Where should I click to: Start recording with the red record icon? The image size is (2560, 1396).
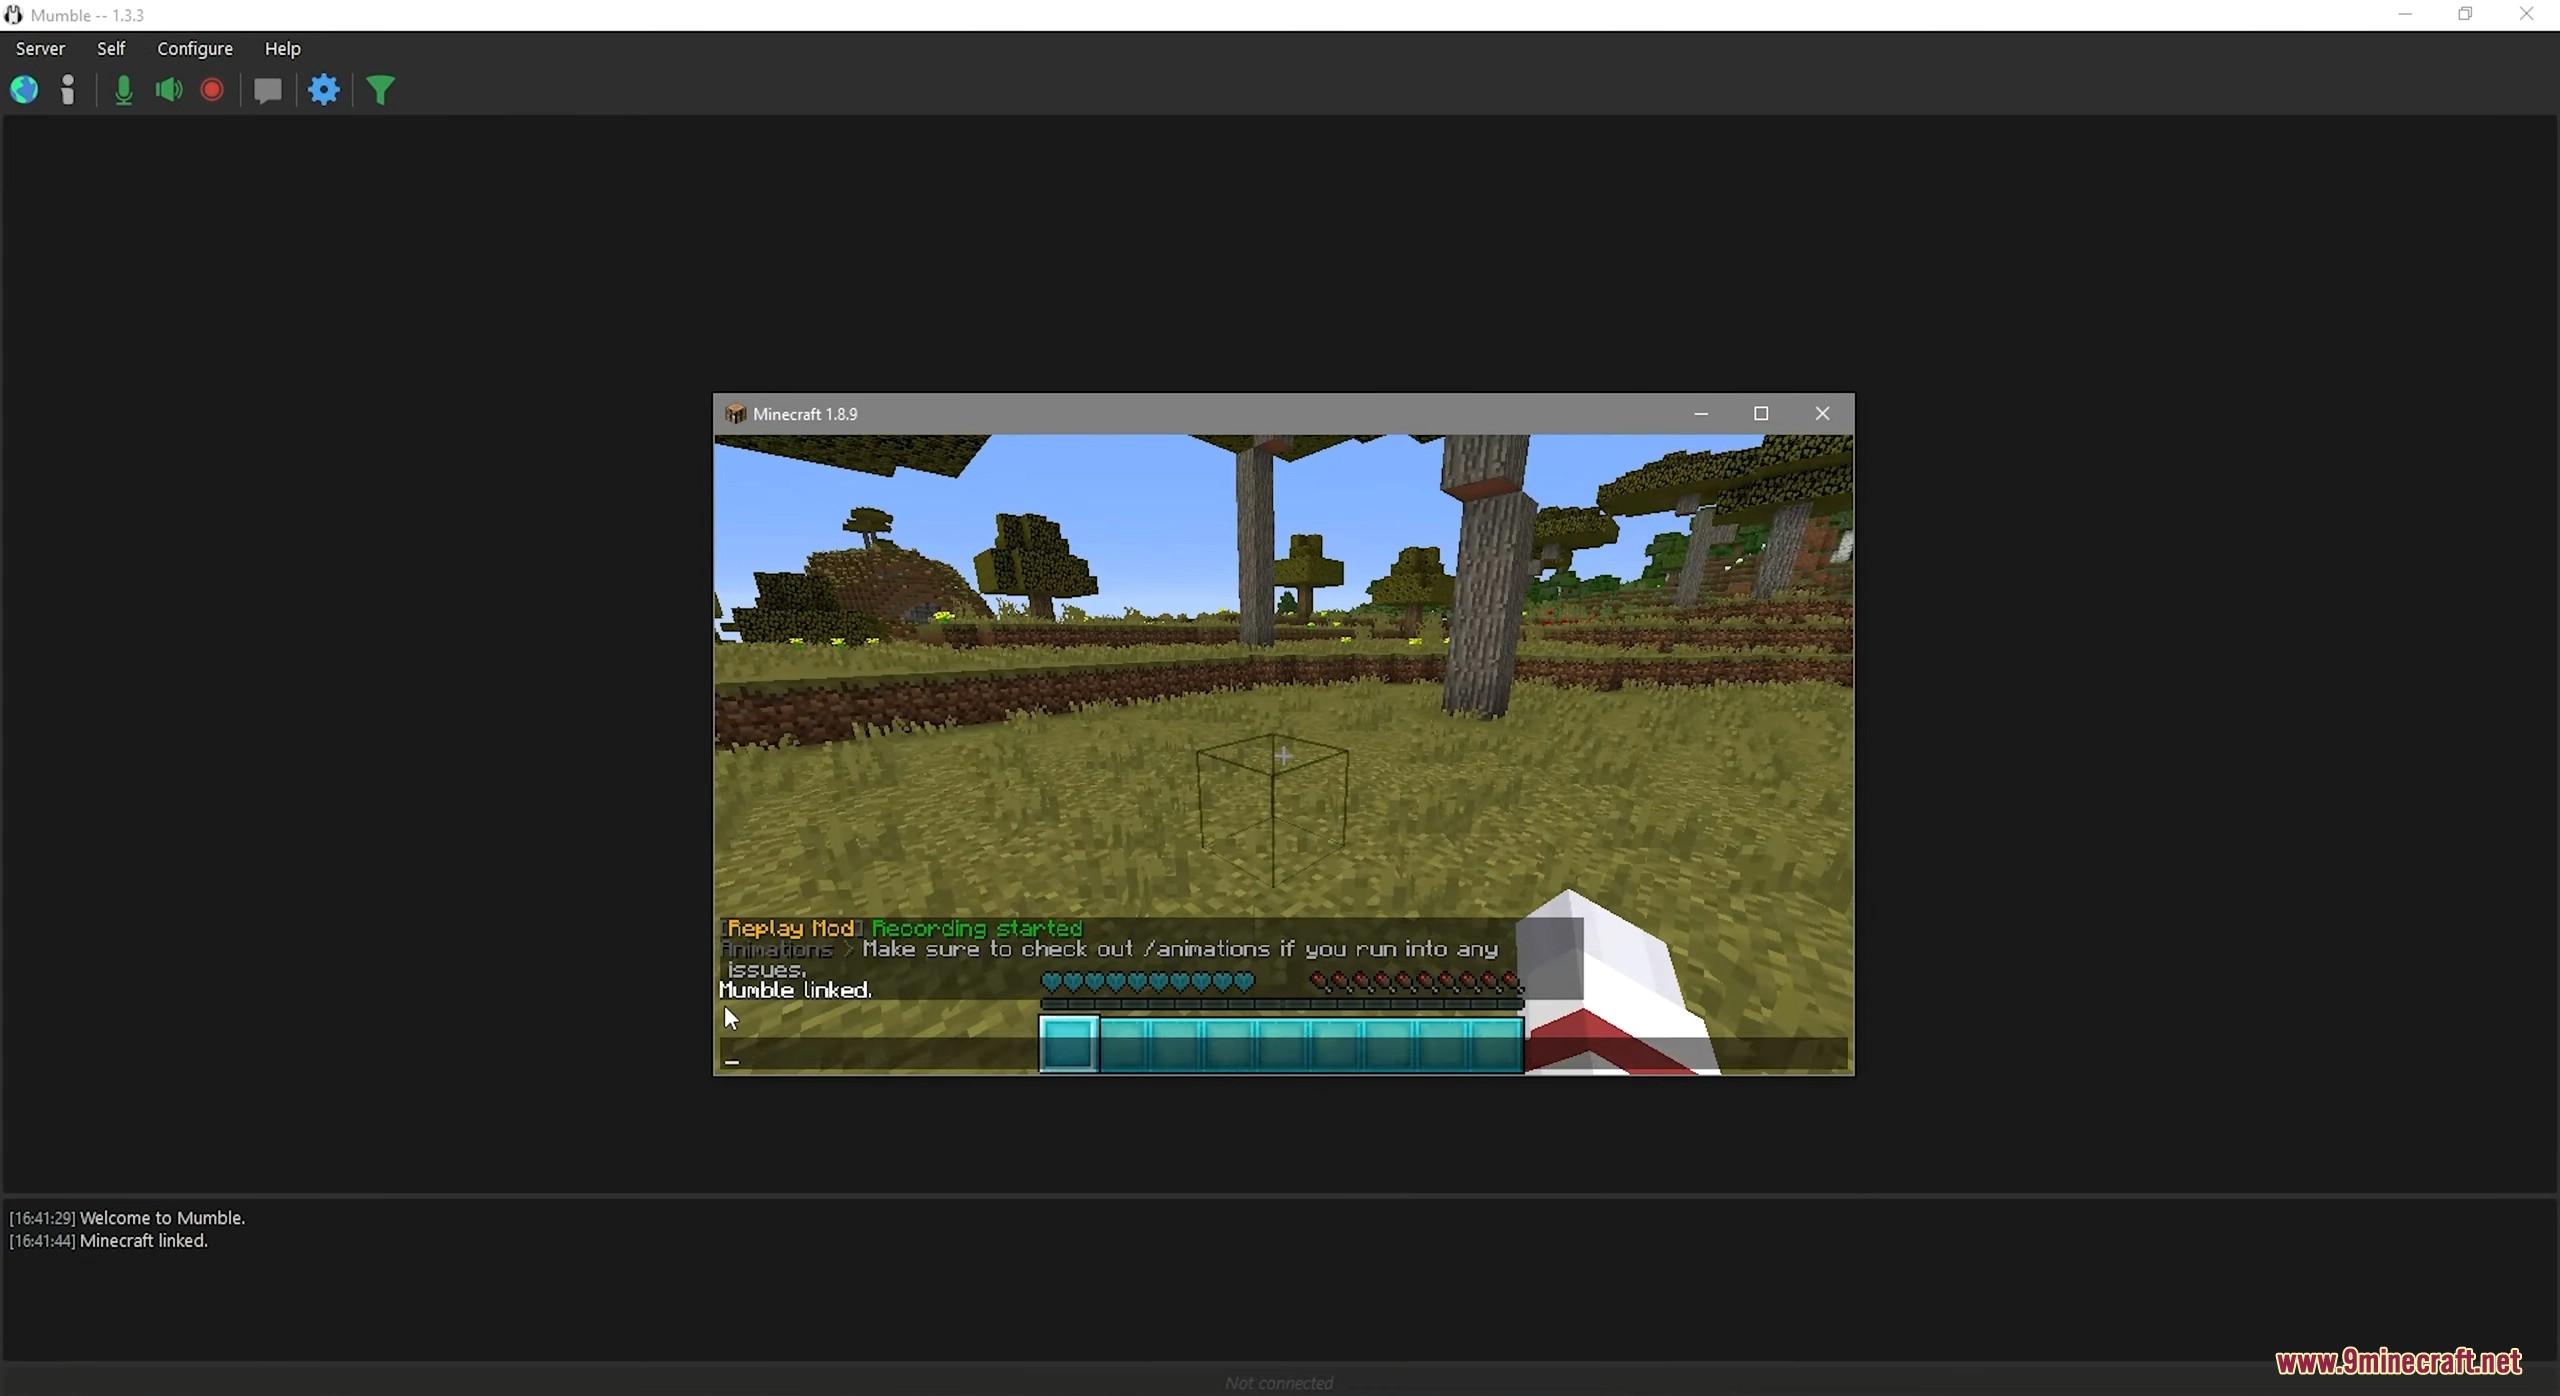point(212,90)
